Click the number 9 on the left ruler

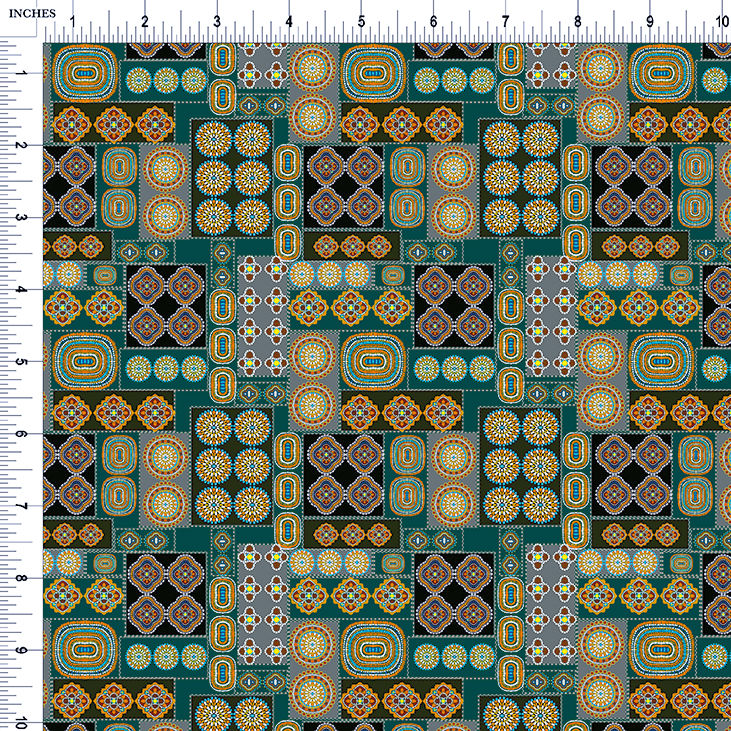point(21,650)
